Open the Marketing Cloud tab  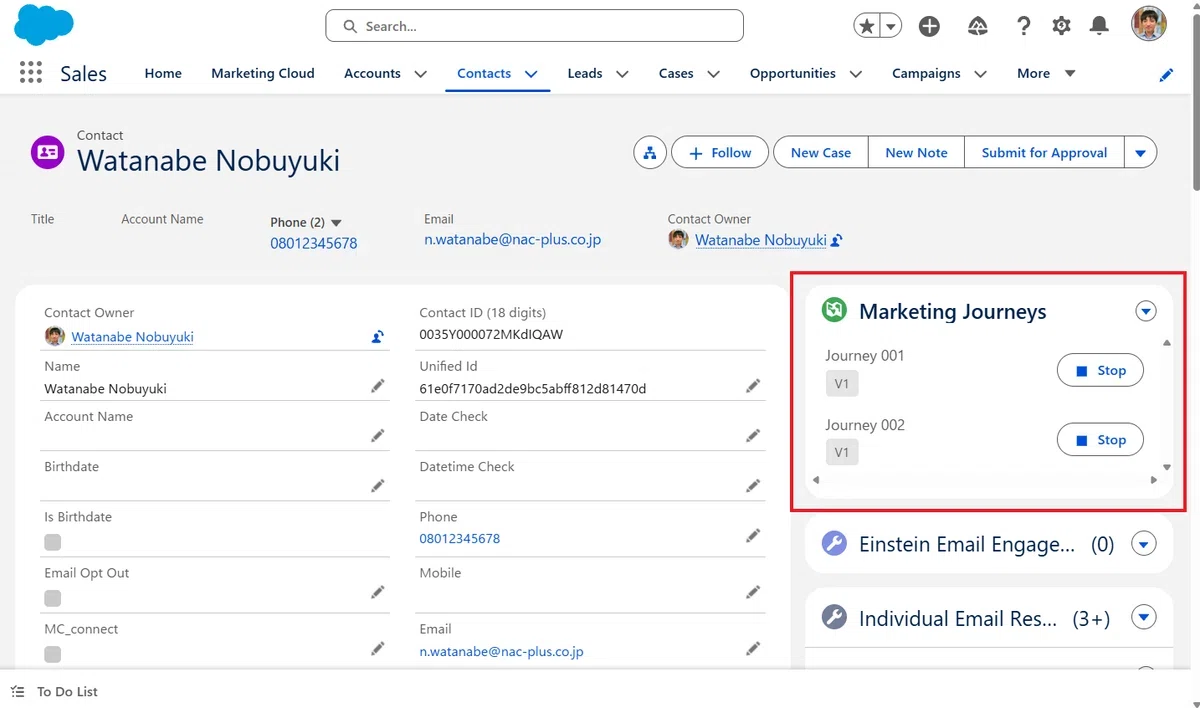263,73
